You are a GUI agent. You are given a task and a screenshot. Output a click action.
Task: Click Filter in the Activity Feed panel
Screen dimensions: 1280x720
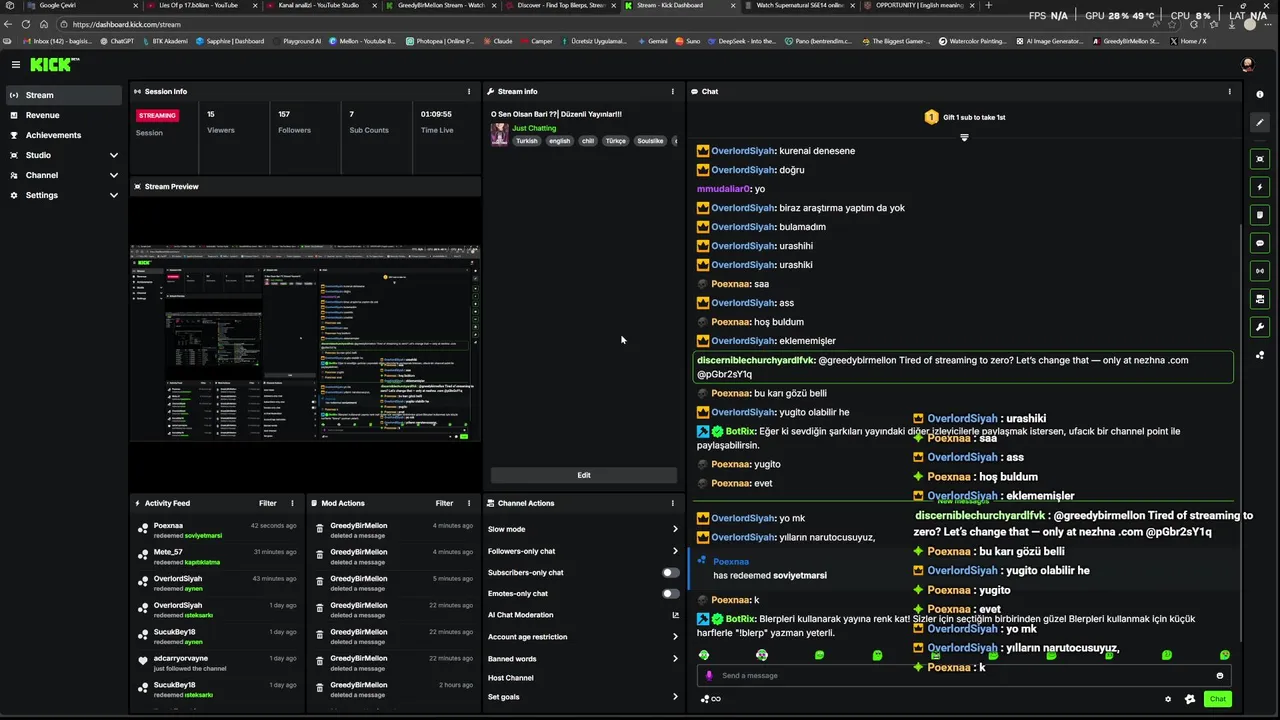(x=268, y=503)
